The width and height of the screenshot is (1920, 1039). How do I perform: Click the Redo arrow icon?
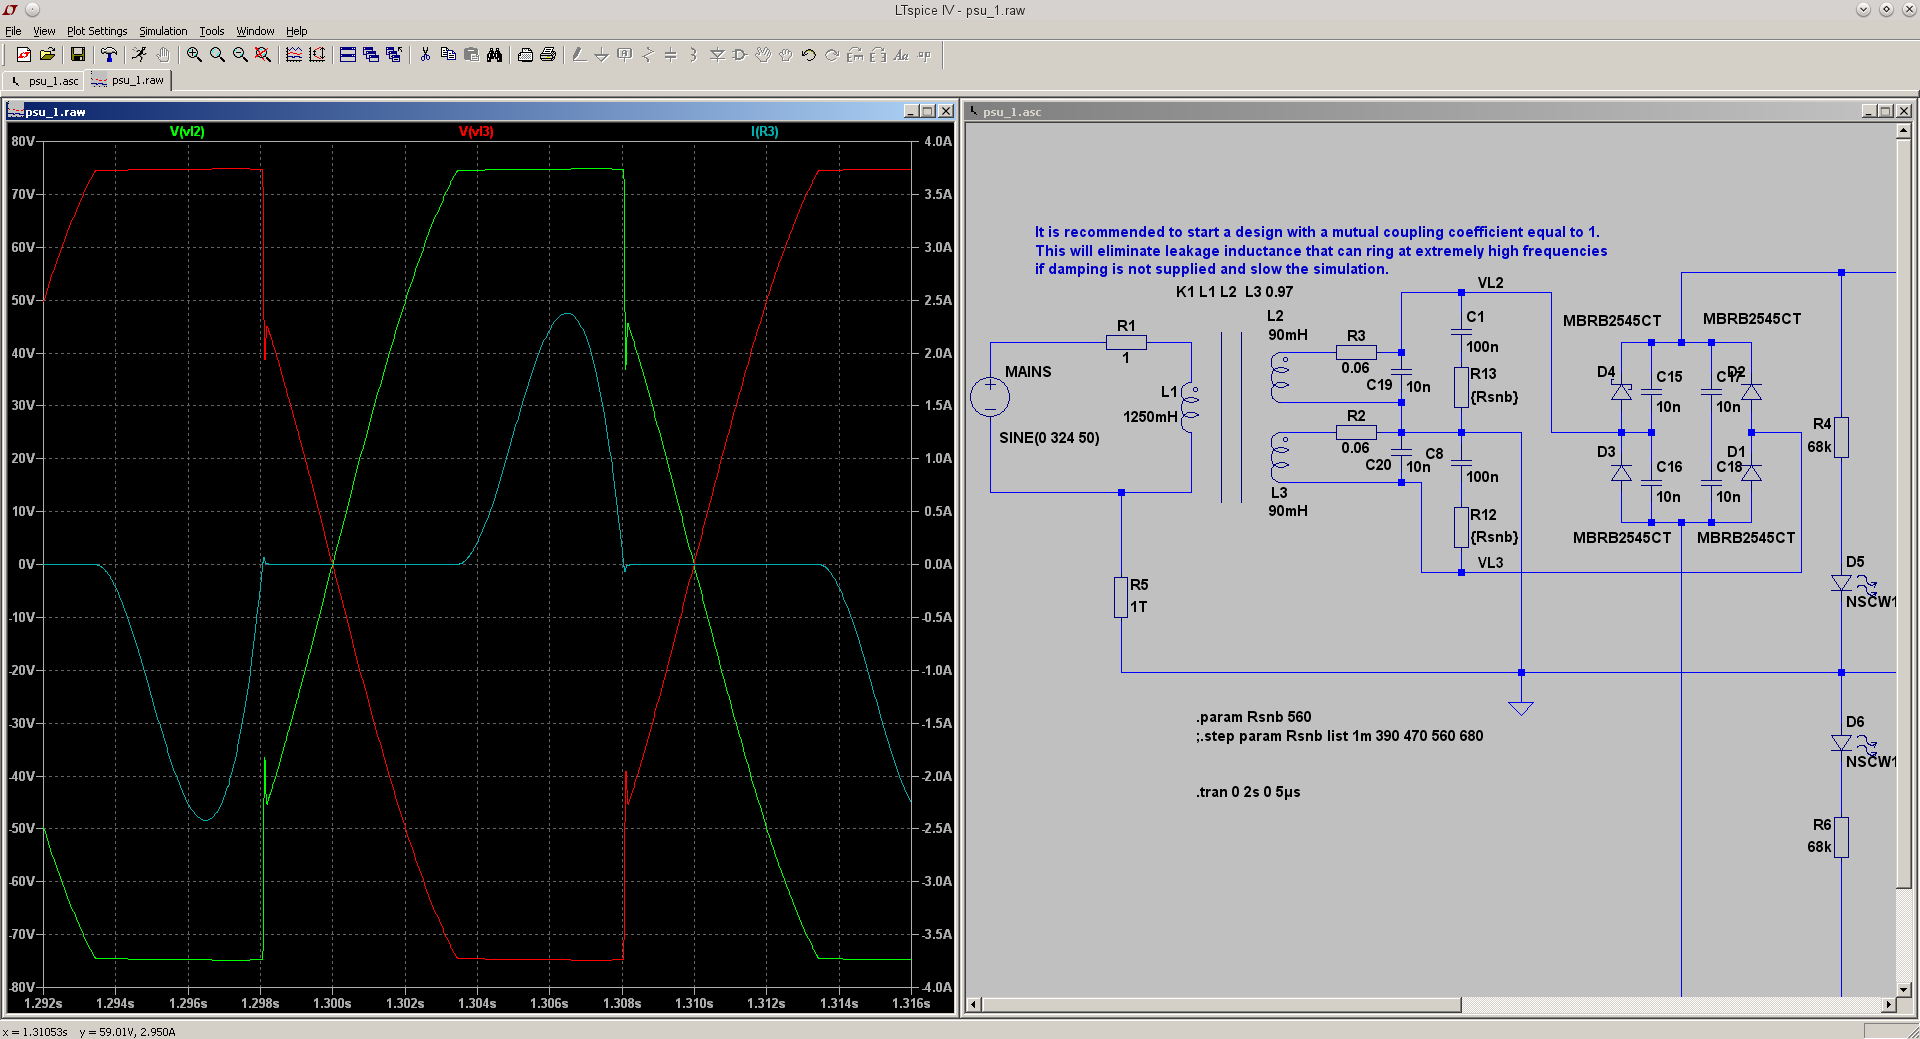(x=832, y=55)
